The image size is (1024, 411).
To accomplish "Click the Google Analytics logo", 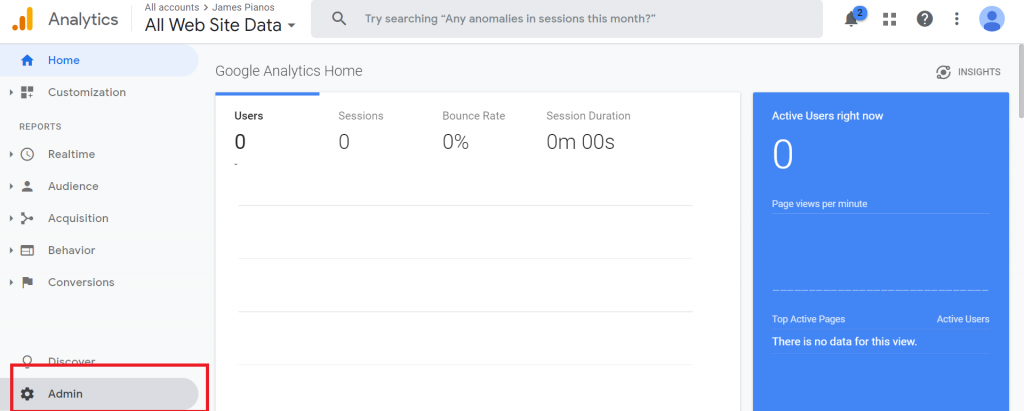I will click(x=22, y=19).
